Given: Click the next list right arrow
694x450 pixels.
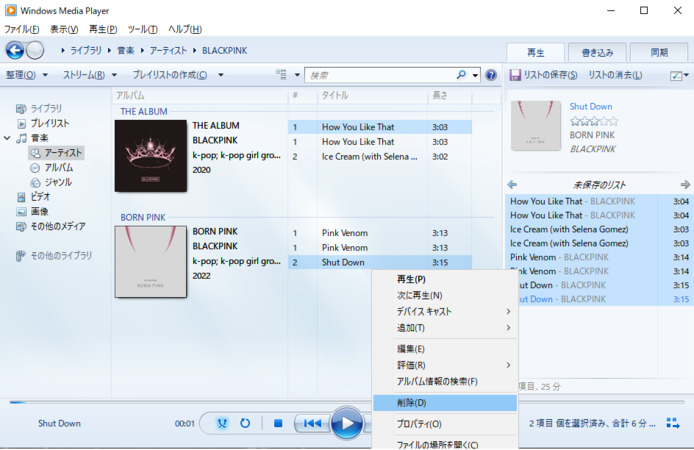Looking at the screenshot, I should point(685,184).
